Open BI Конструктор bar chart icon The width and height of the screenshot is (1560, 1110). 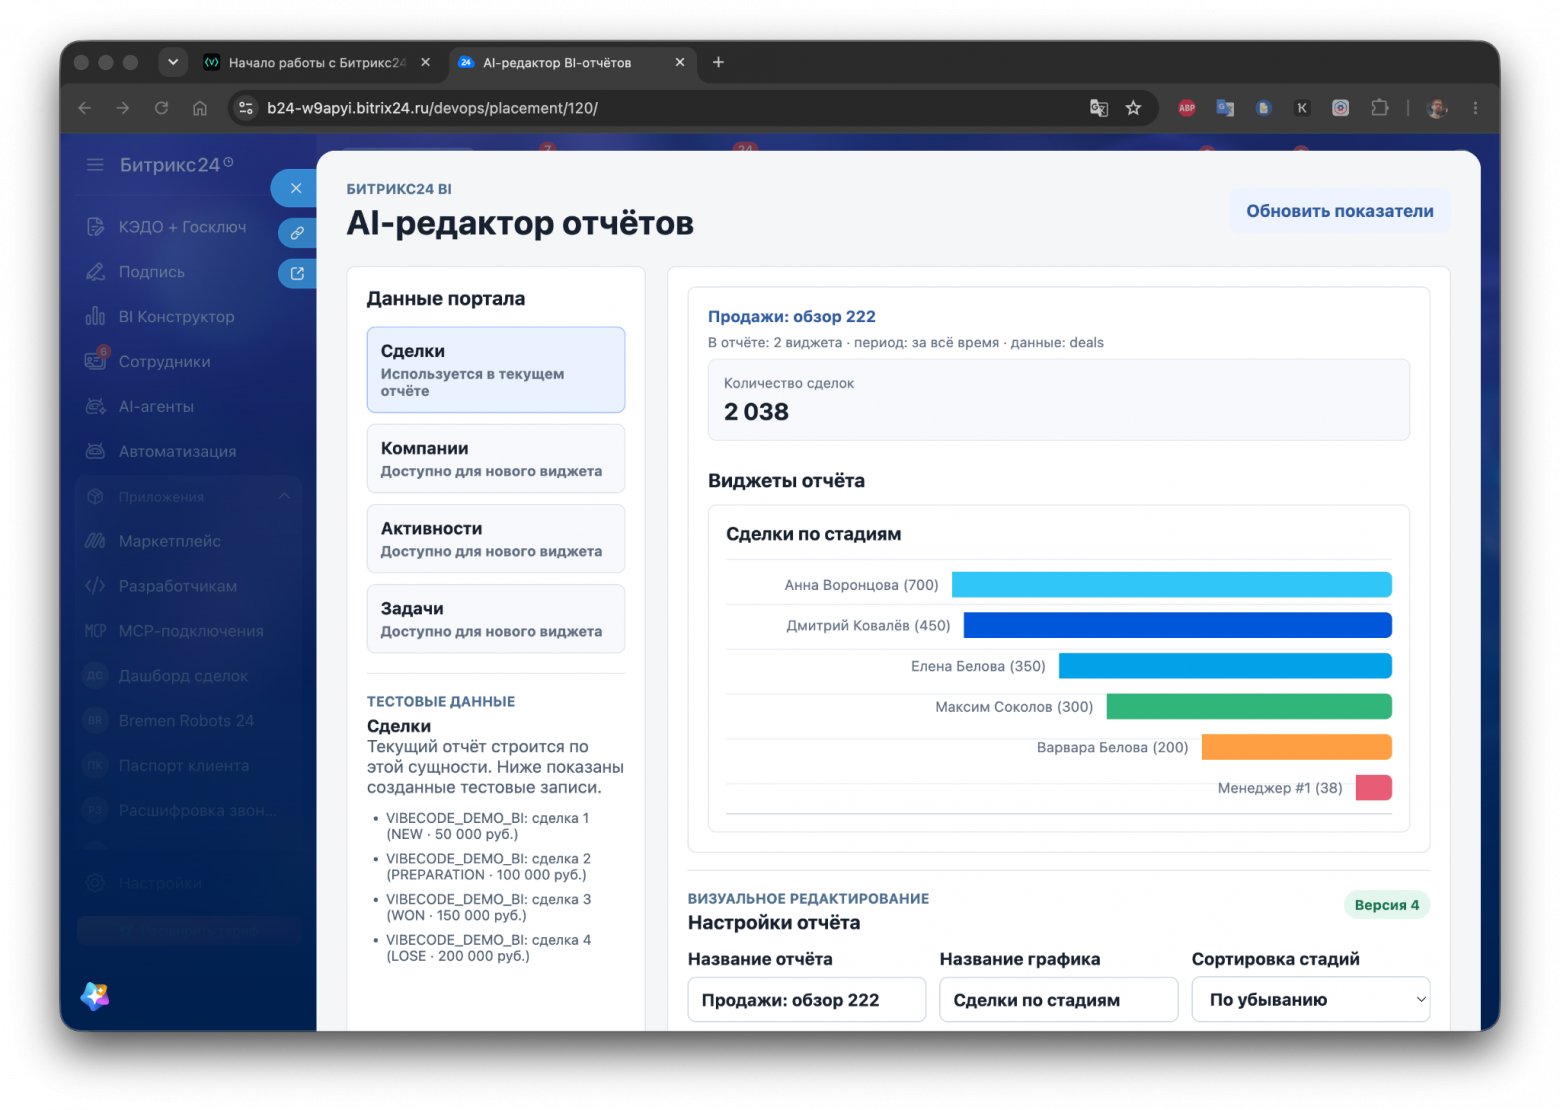95,317
